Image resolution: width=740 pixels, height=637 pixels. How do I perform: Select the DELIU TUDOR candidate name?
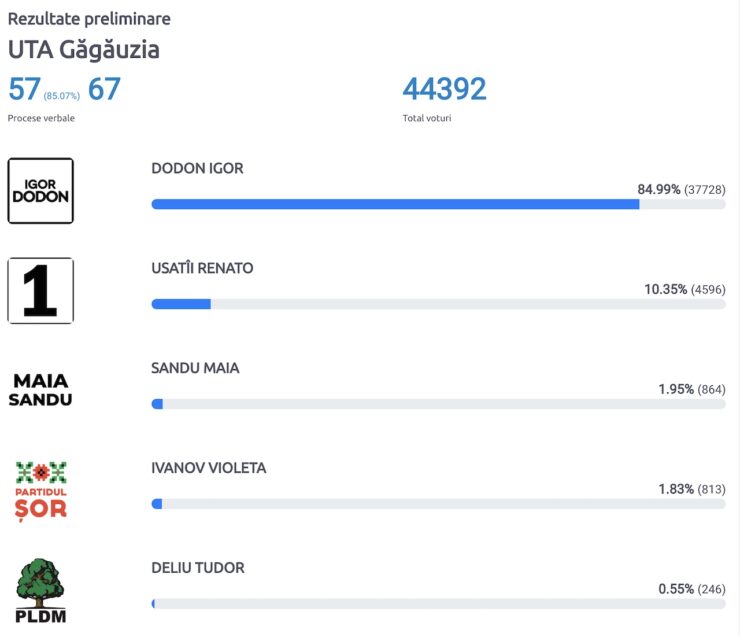tap(198, 568)
